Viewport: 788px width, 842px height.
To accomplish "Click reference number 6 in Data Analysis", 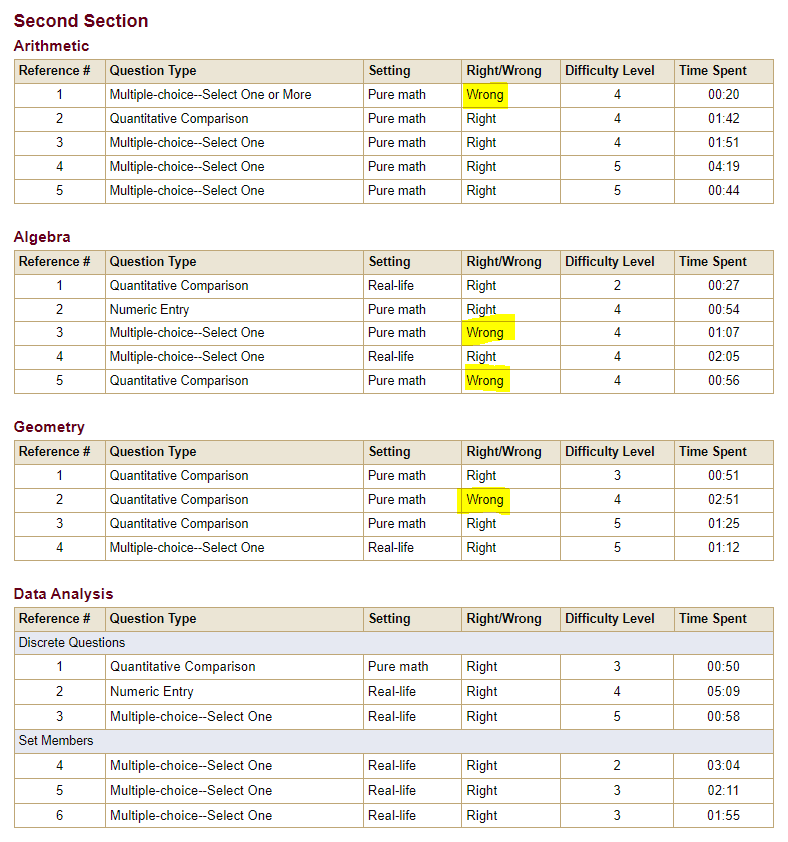I will tap(60, 816).
